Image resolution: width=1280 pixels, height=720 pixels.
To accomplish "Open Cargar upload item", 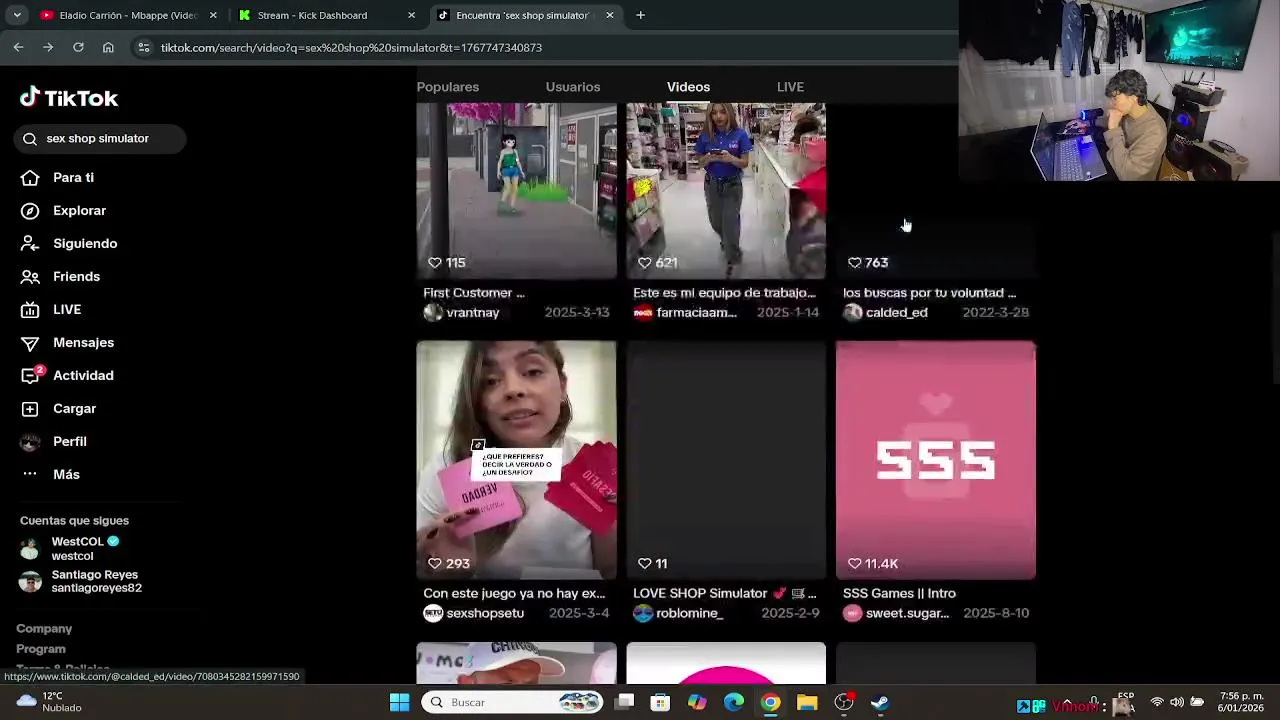I will click(59, 408).
